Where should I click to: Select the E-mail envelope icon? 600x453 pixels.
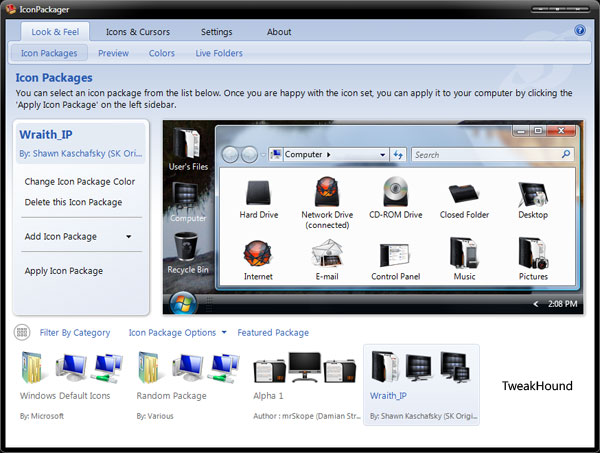point(327,253)
